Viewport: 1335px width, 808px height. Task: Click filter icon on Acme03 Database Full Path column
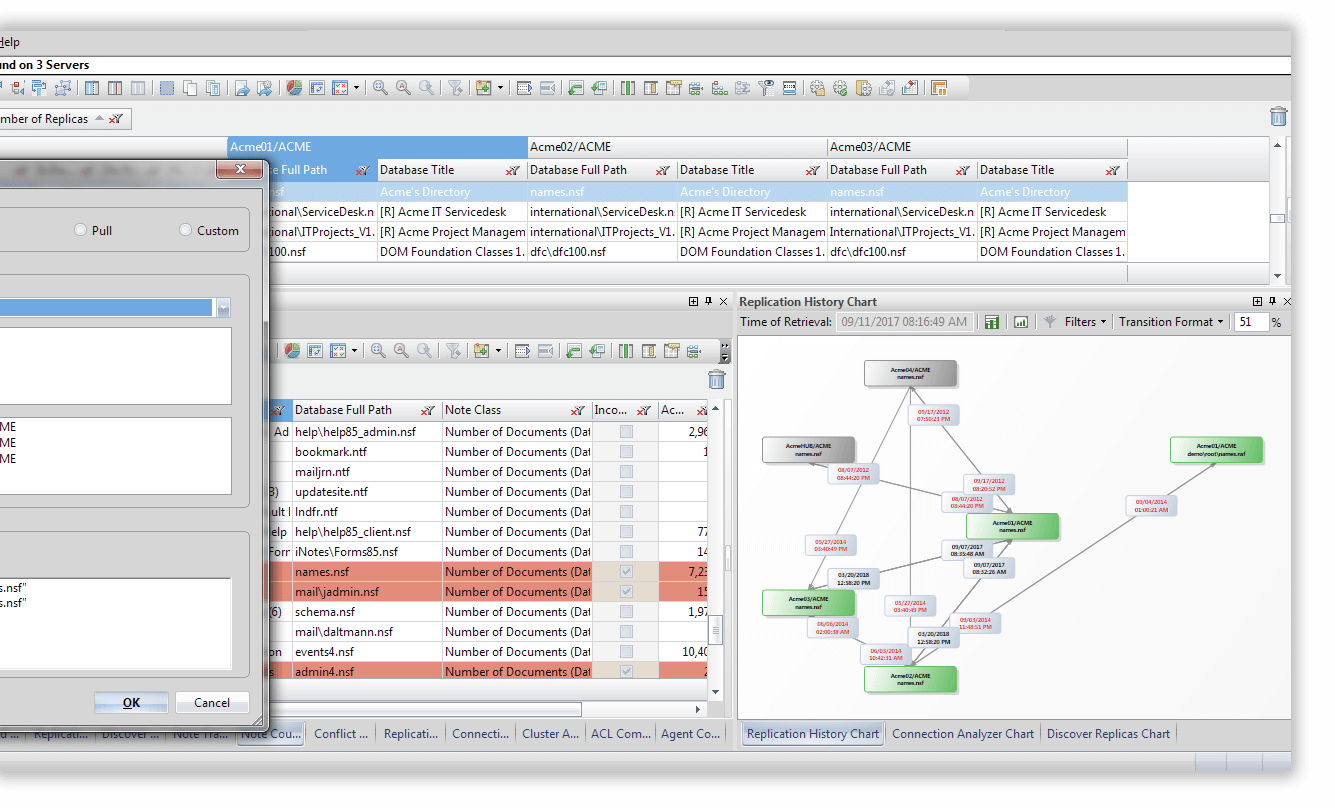[x=962, y=170]
